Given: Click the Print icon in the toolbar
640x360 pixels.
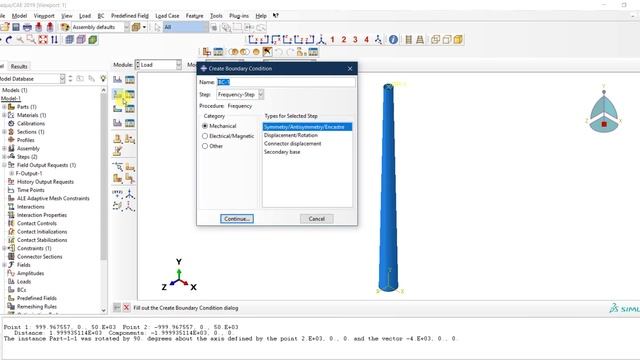Looking at the screenshot, I should click(27, 27).
